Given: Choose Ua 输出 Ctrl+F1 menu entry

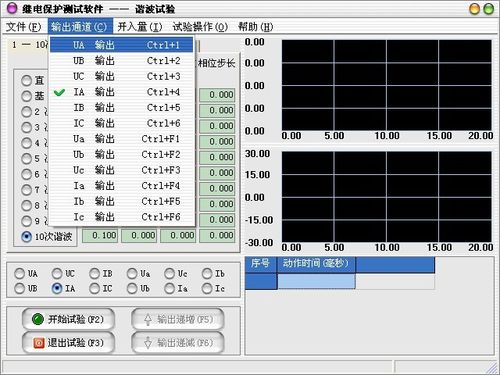Looking at the screenshot, I should 122,139.
